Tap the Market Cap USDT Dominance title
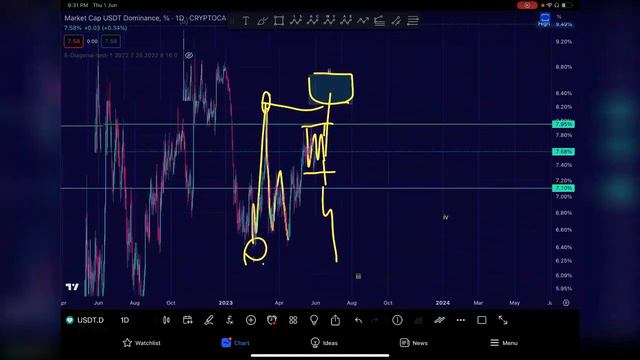 145,18
